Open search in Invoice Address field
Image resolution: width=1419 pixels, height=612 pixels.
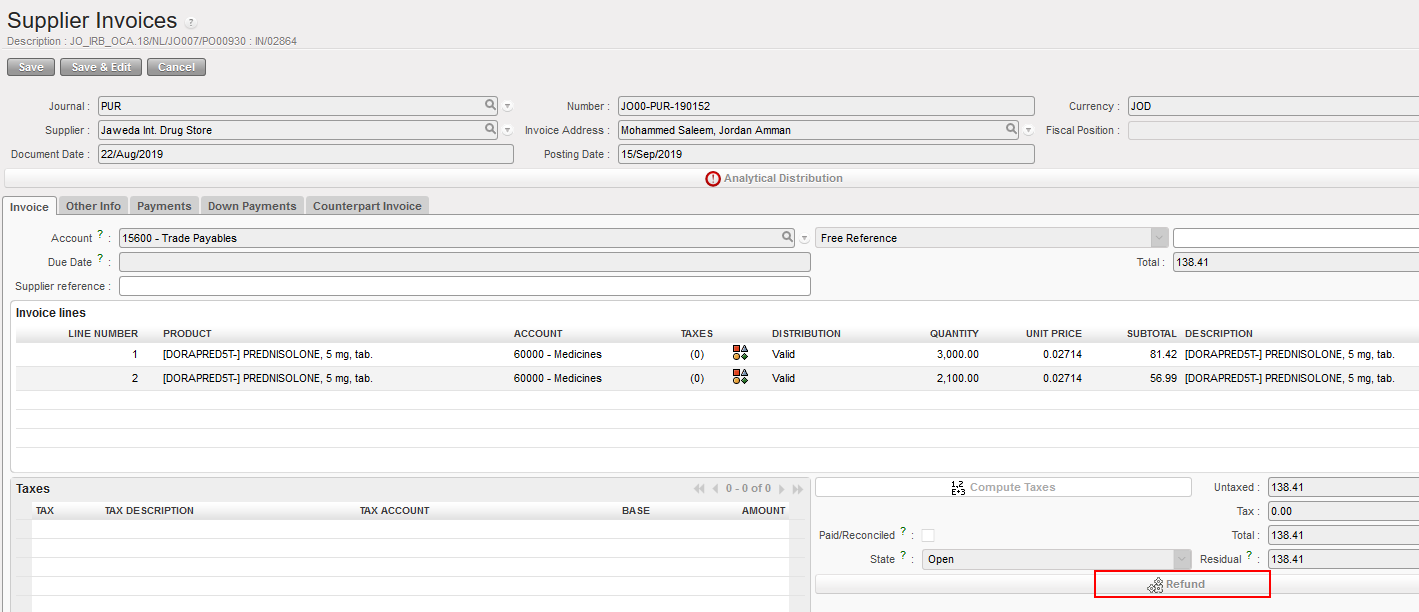click(x=1012, y=129)
